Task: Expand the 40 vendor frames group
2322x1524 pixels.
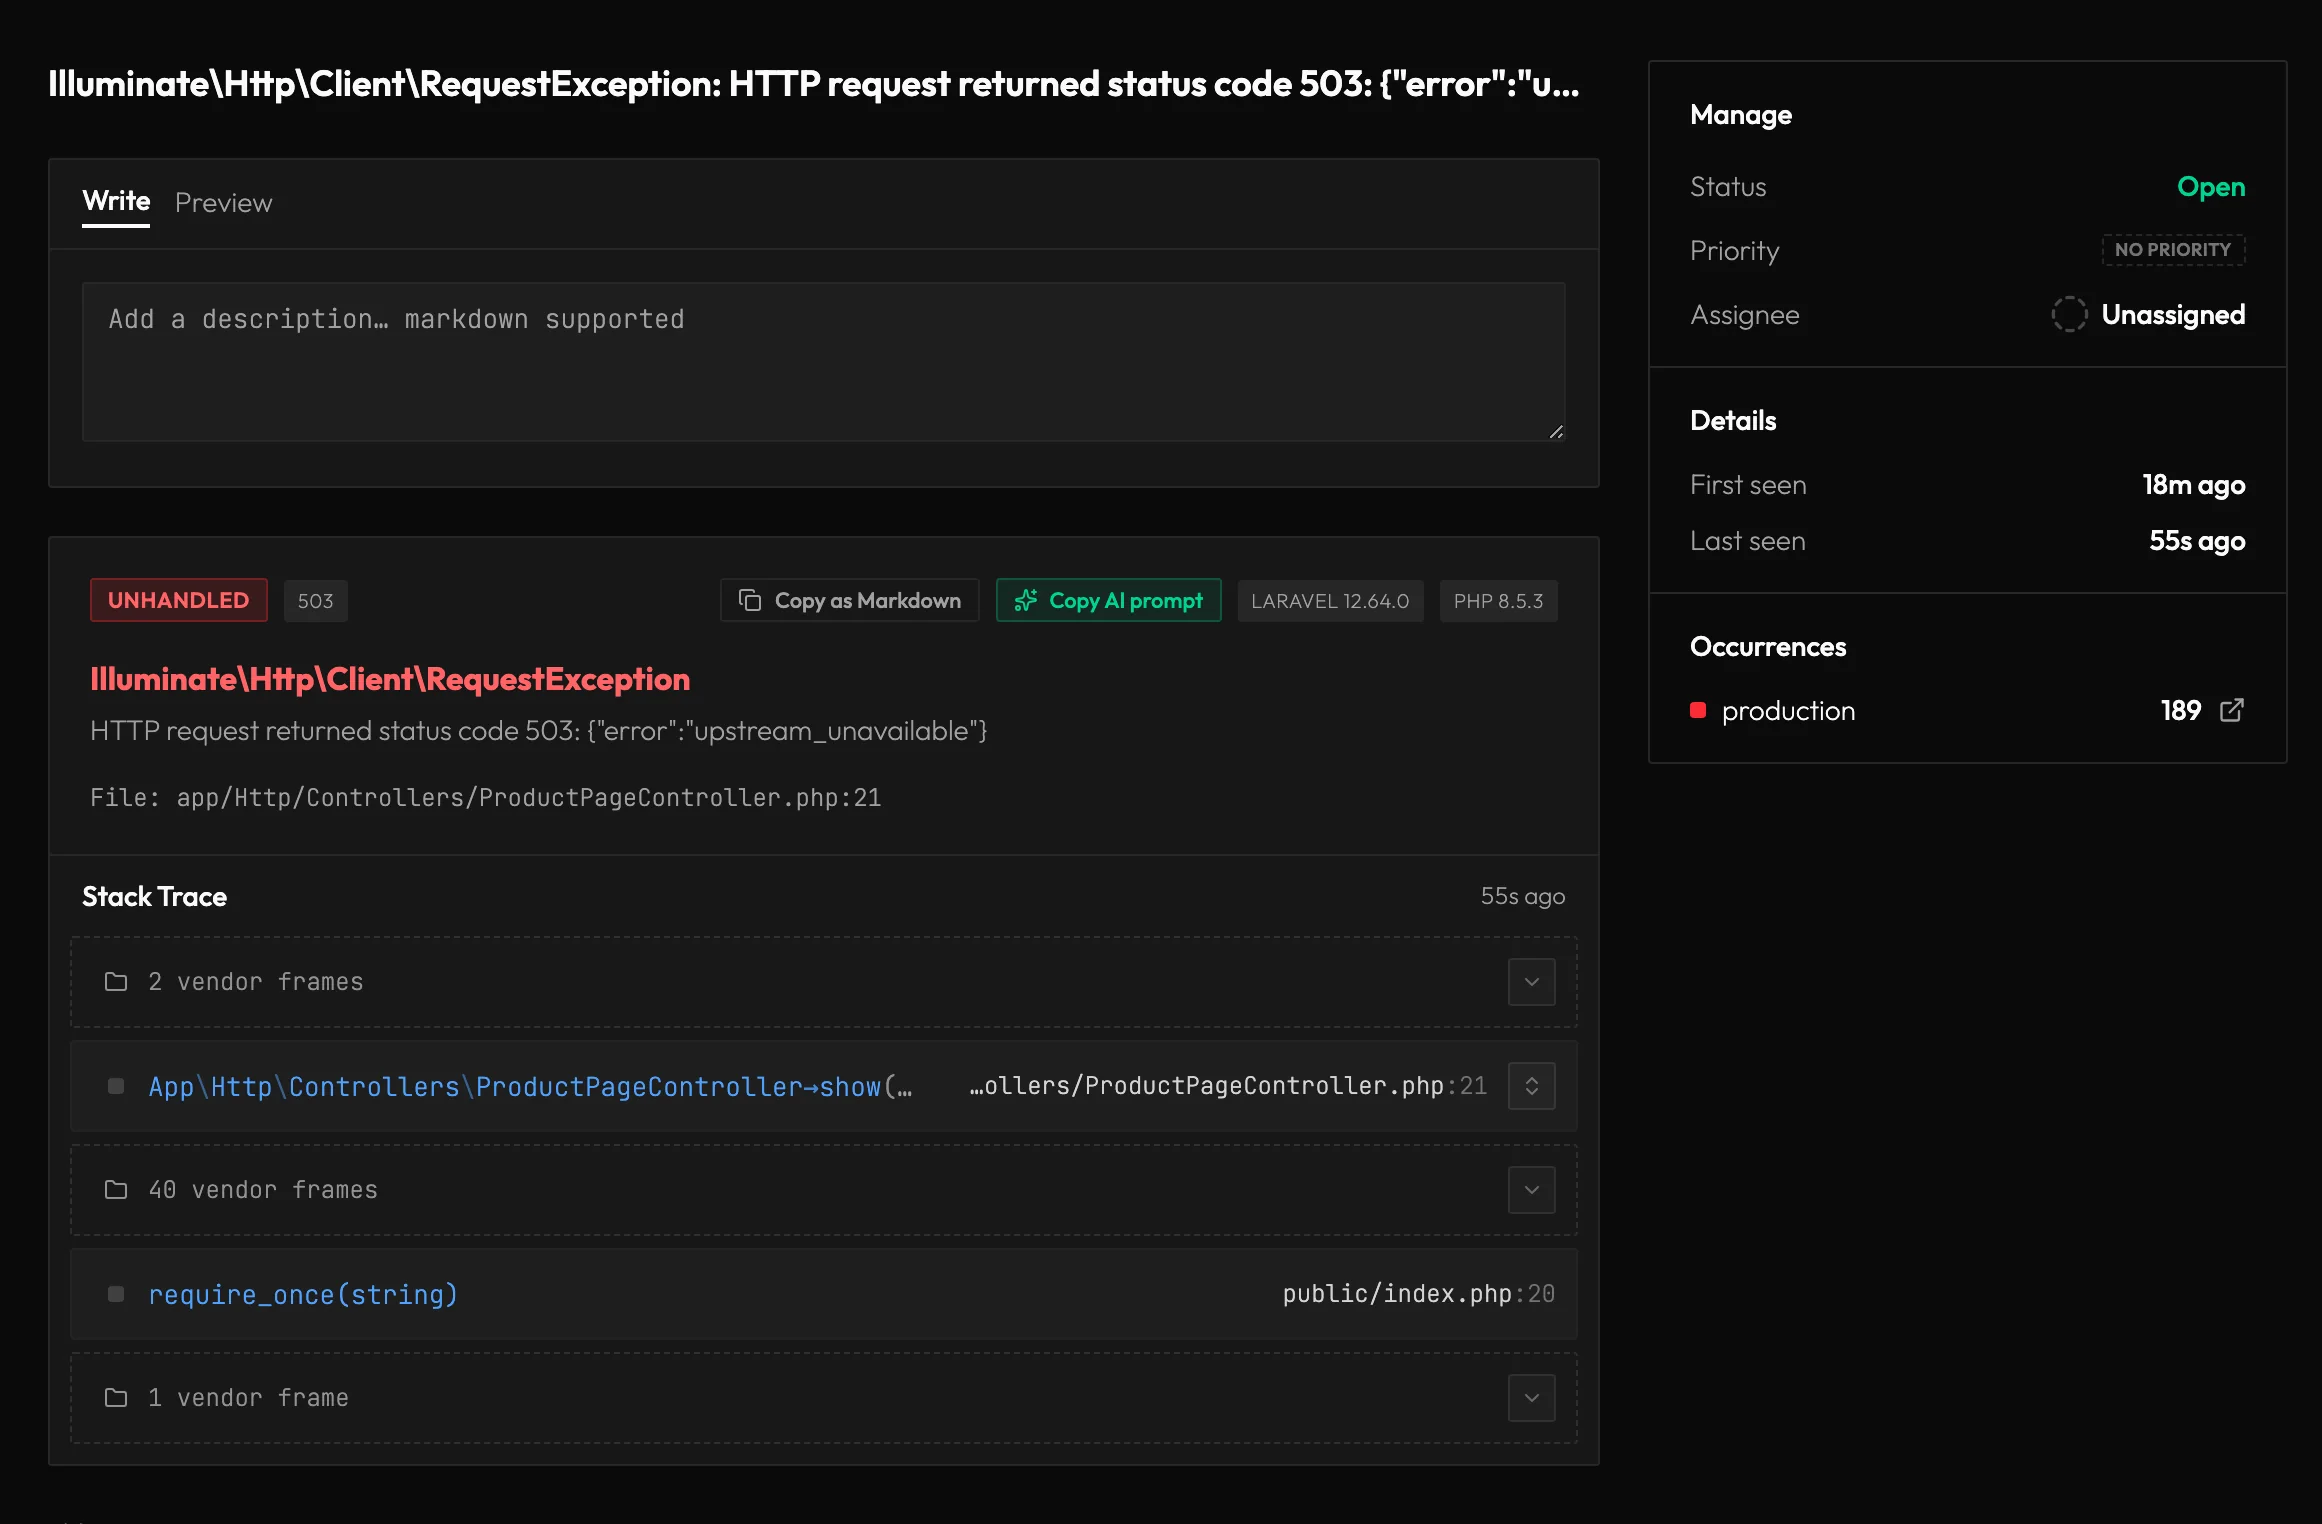Action: coord(1531,1190)
